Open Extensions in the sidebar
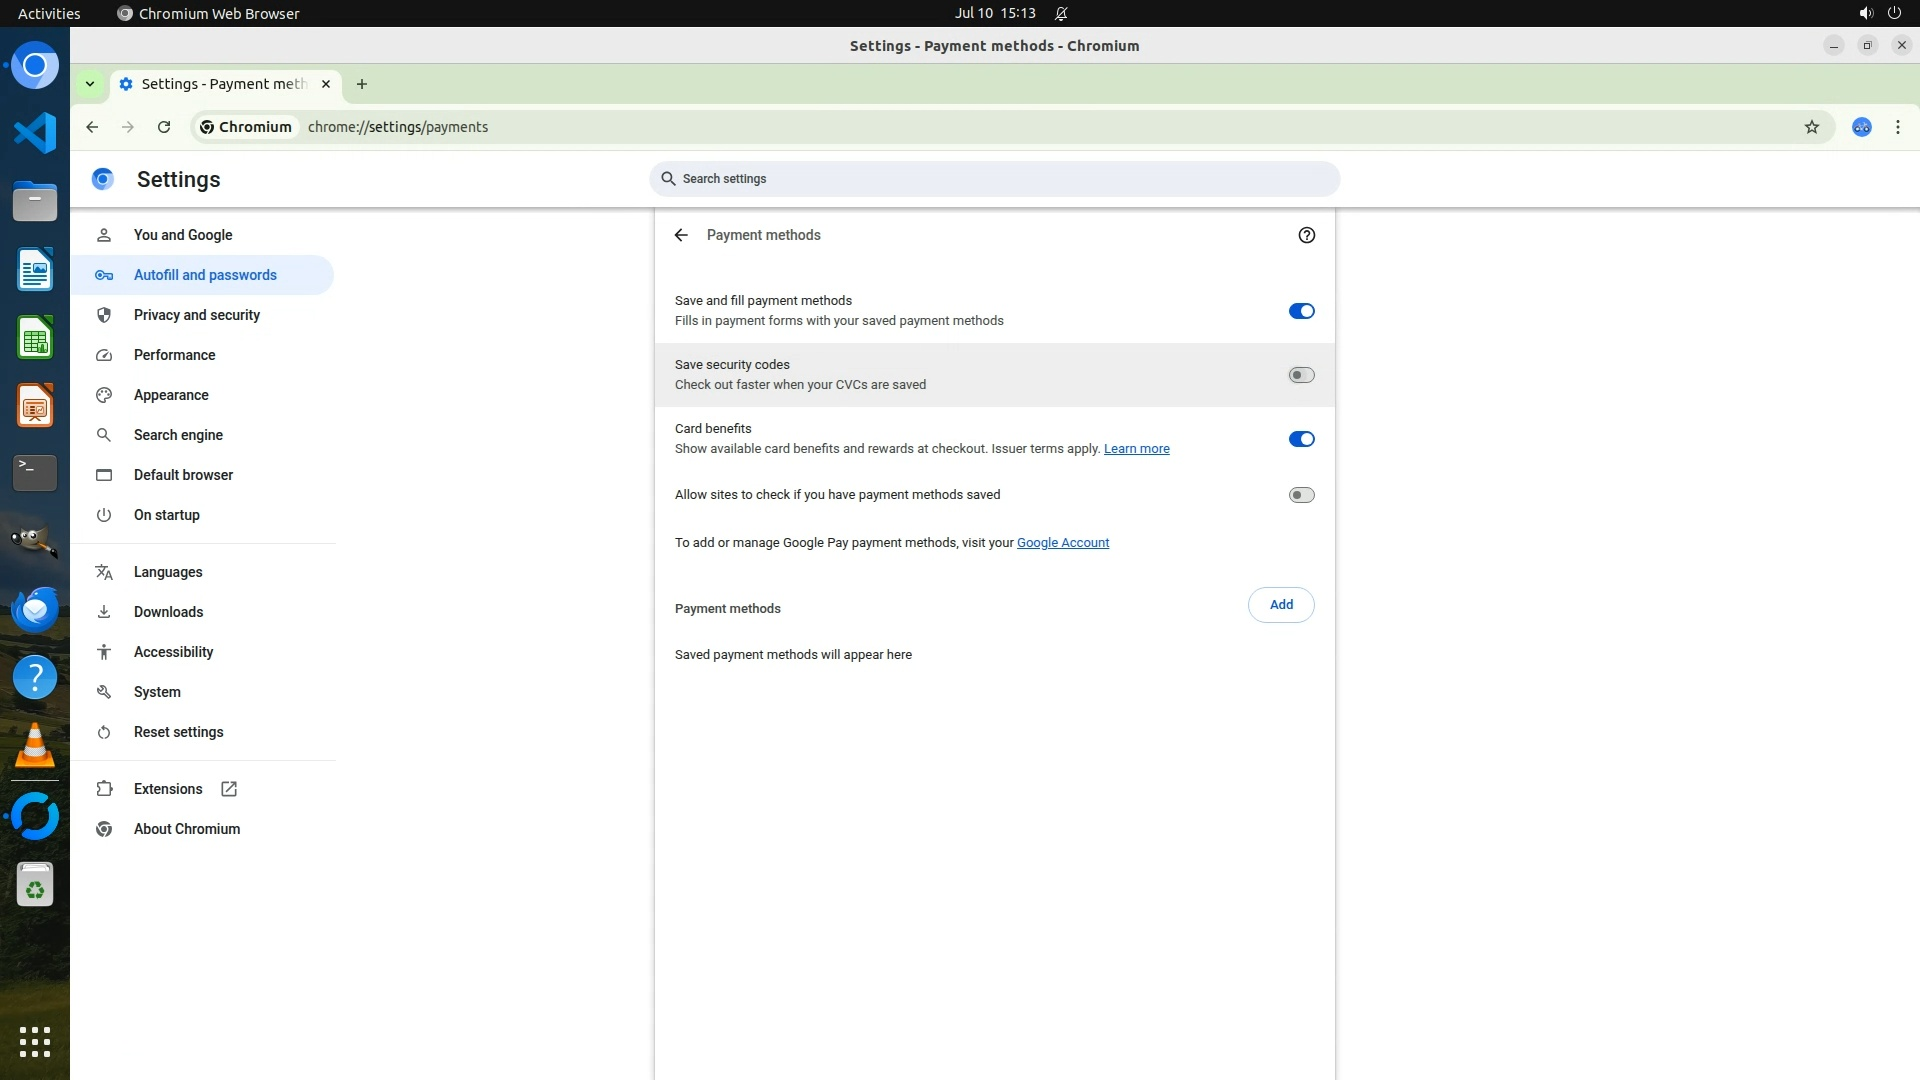The height and width of the screenshot is (1080, 1920). coord(168,789)
